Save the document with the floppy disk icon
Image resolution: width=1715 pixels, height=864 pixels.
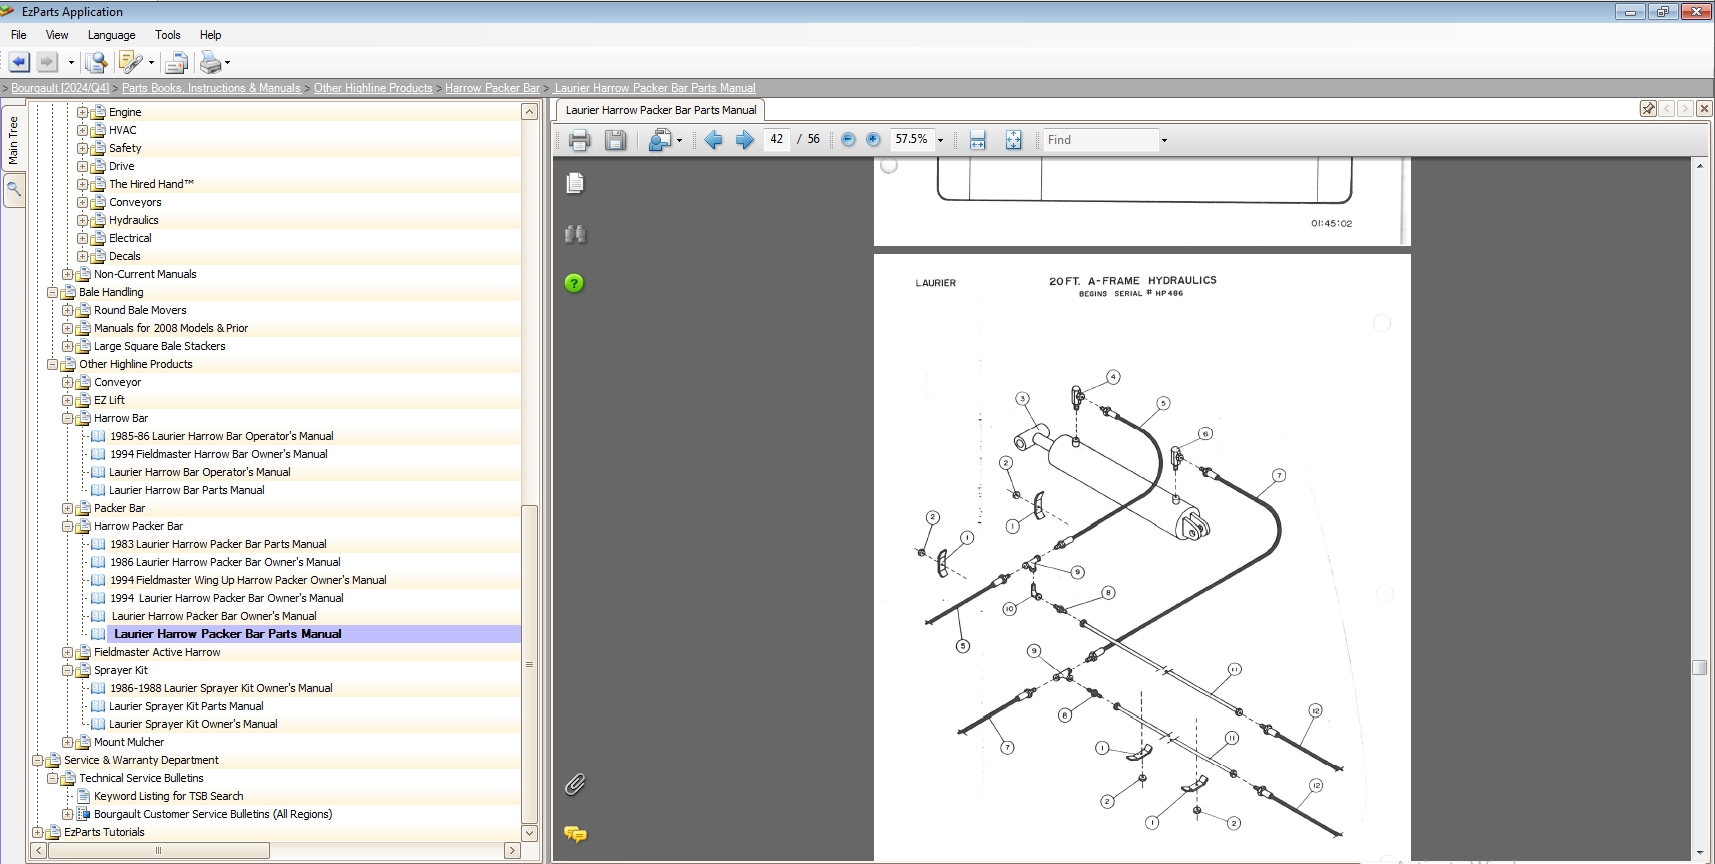click(616, 141)
